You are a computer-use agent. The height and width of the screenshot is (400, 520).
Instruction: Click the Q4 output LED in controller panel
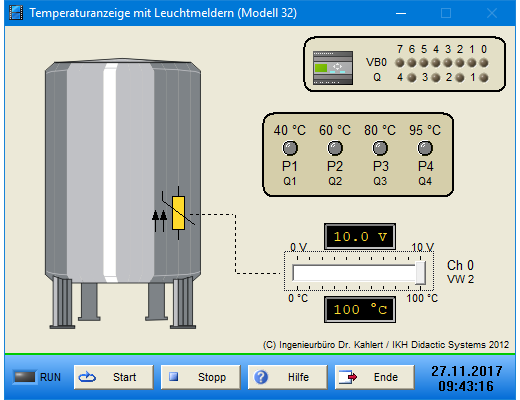pyautogui.click(x=412, y=78)
